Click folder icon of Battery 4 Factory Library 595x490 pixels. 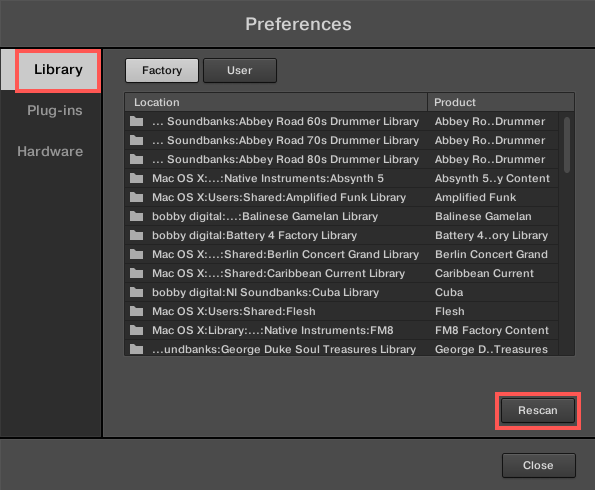136,235
